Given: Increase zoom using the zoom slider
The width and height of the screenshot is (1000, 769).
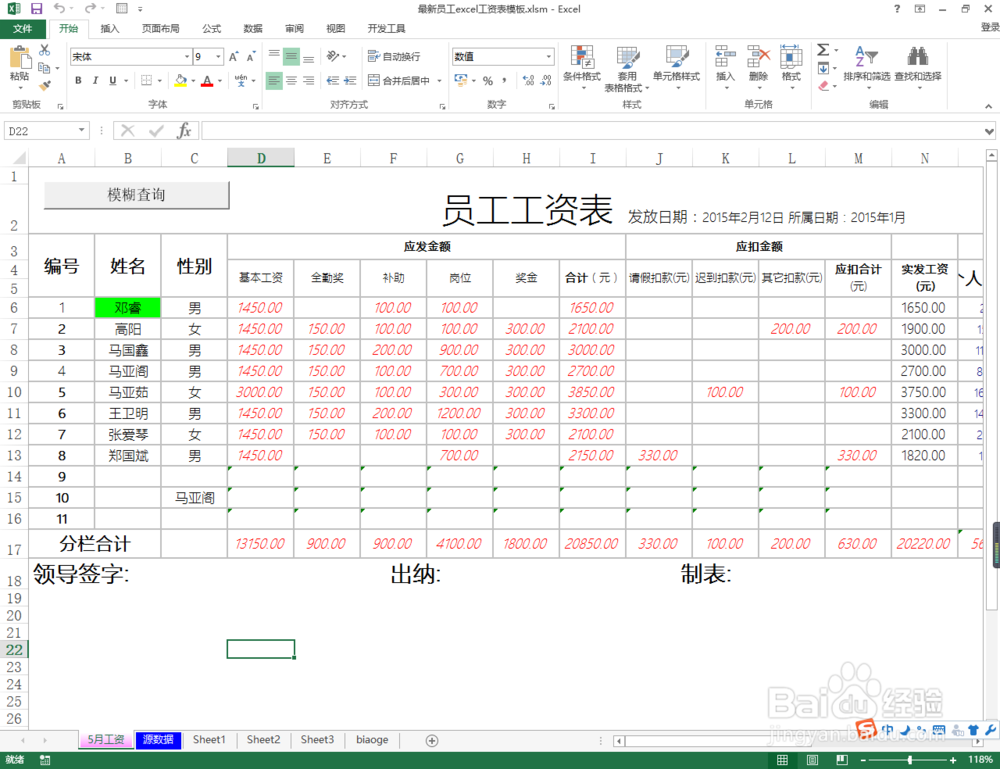Looking at the screenshot, I should [951, 760].
